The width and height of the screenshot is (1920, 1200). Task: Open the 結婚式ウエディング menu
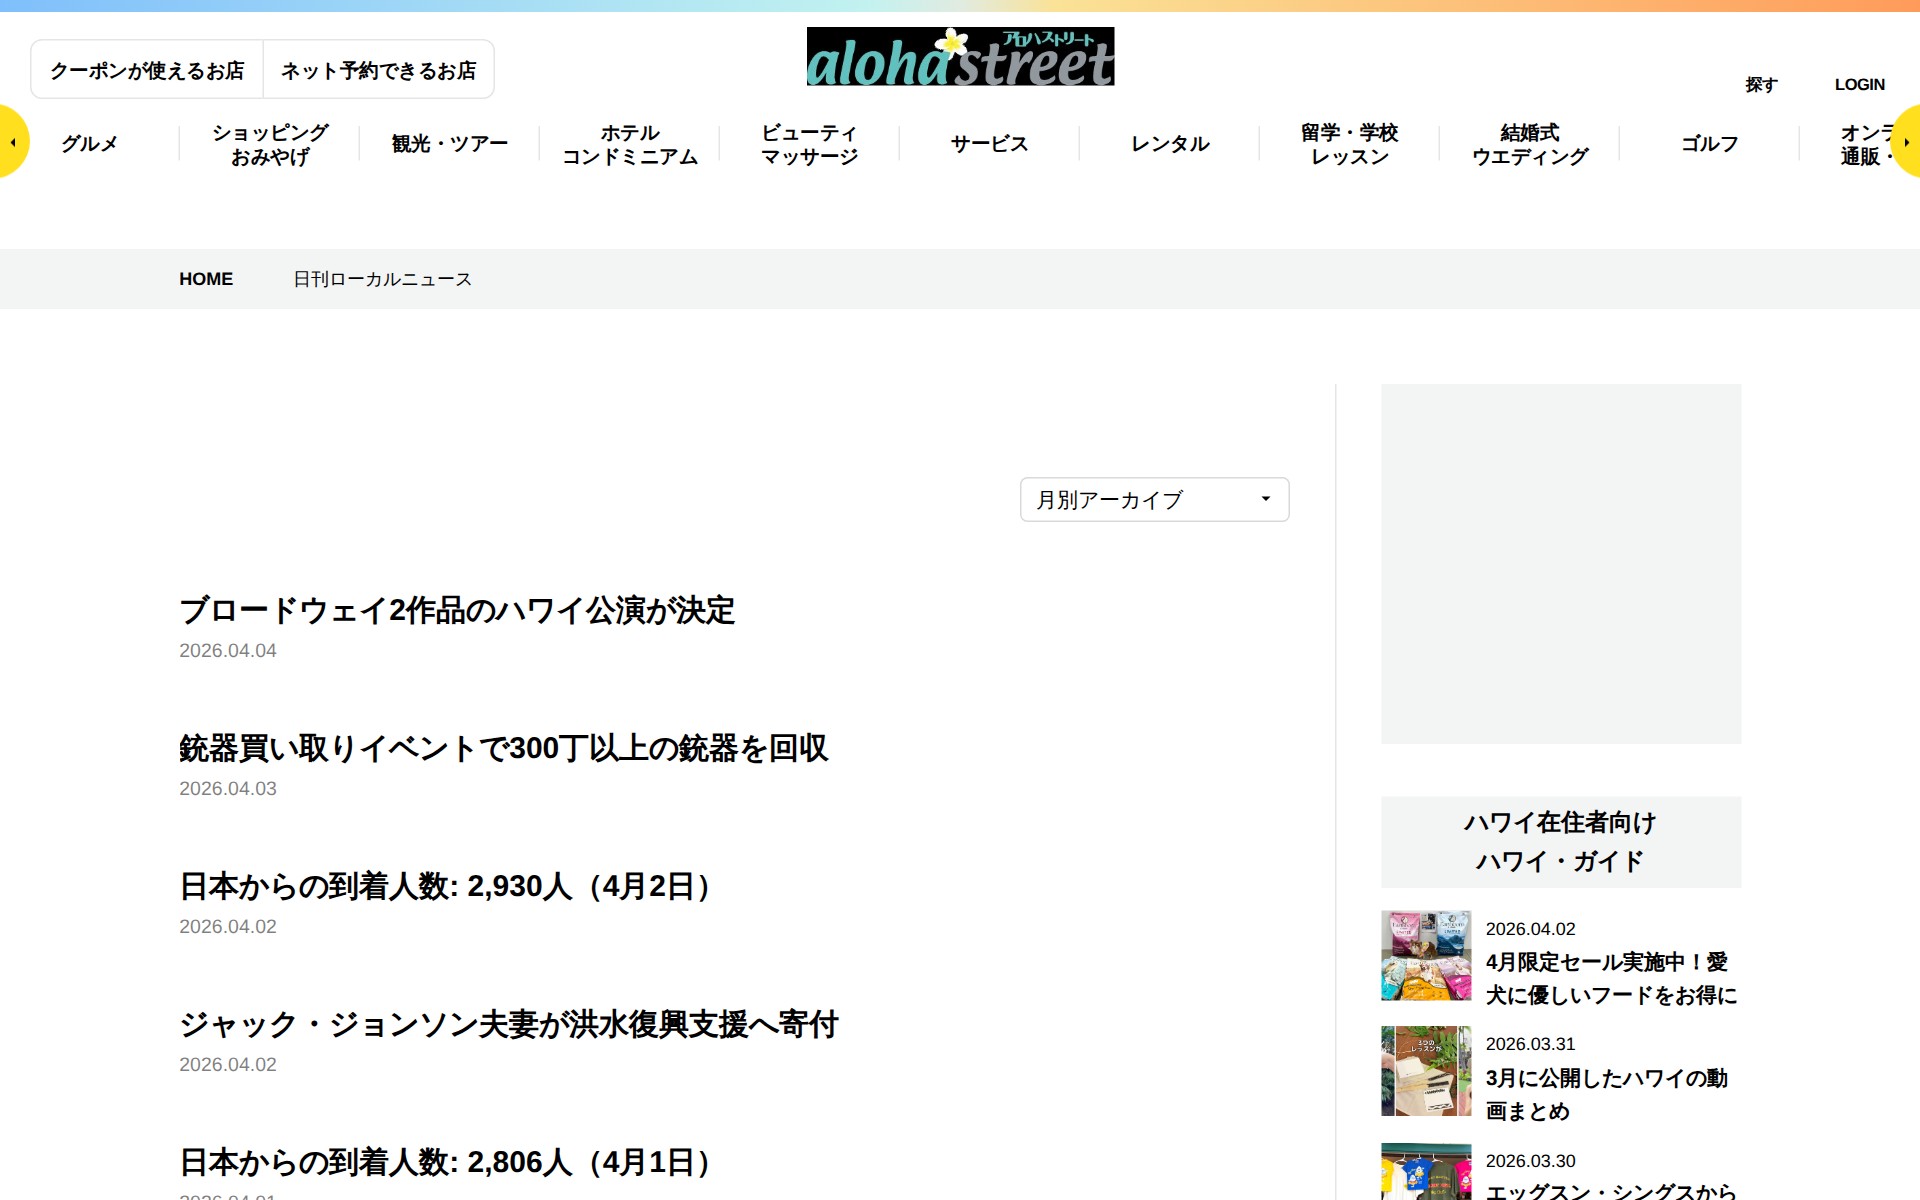tap(1528, 143)
